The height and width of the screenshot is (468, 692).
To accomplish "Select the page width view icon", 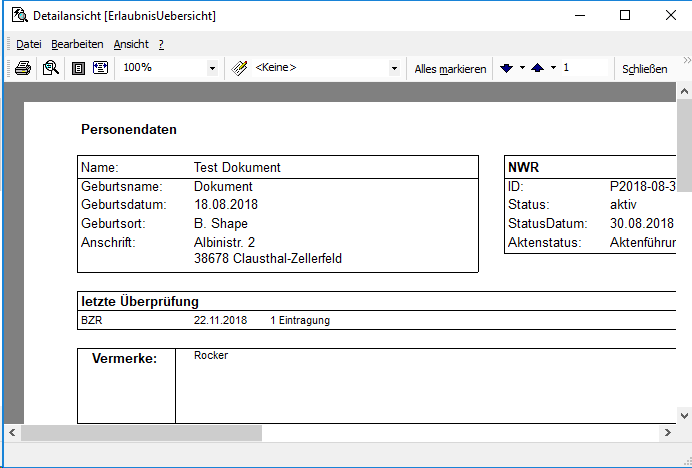I will pos(100,68).
